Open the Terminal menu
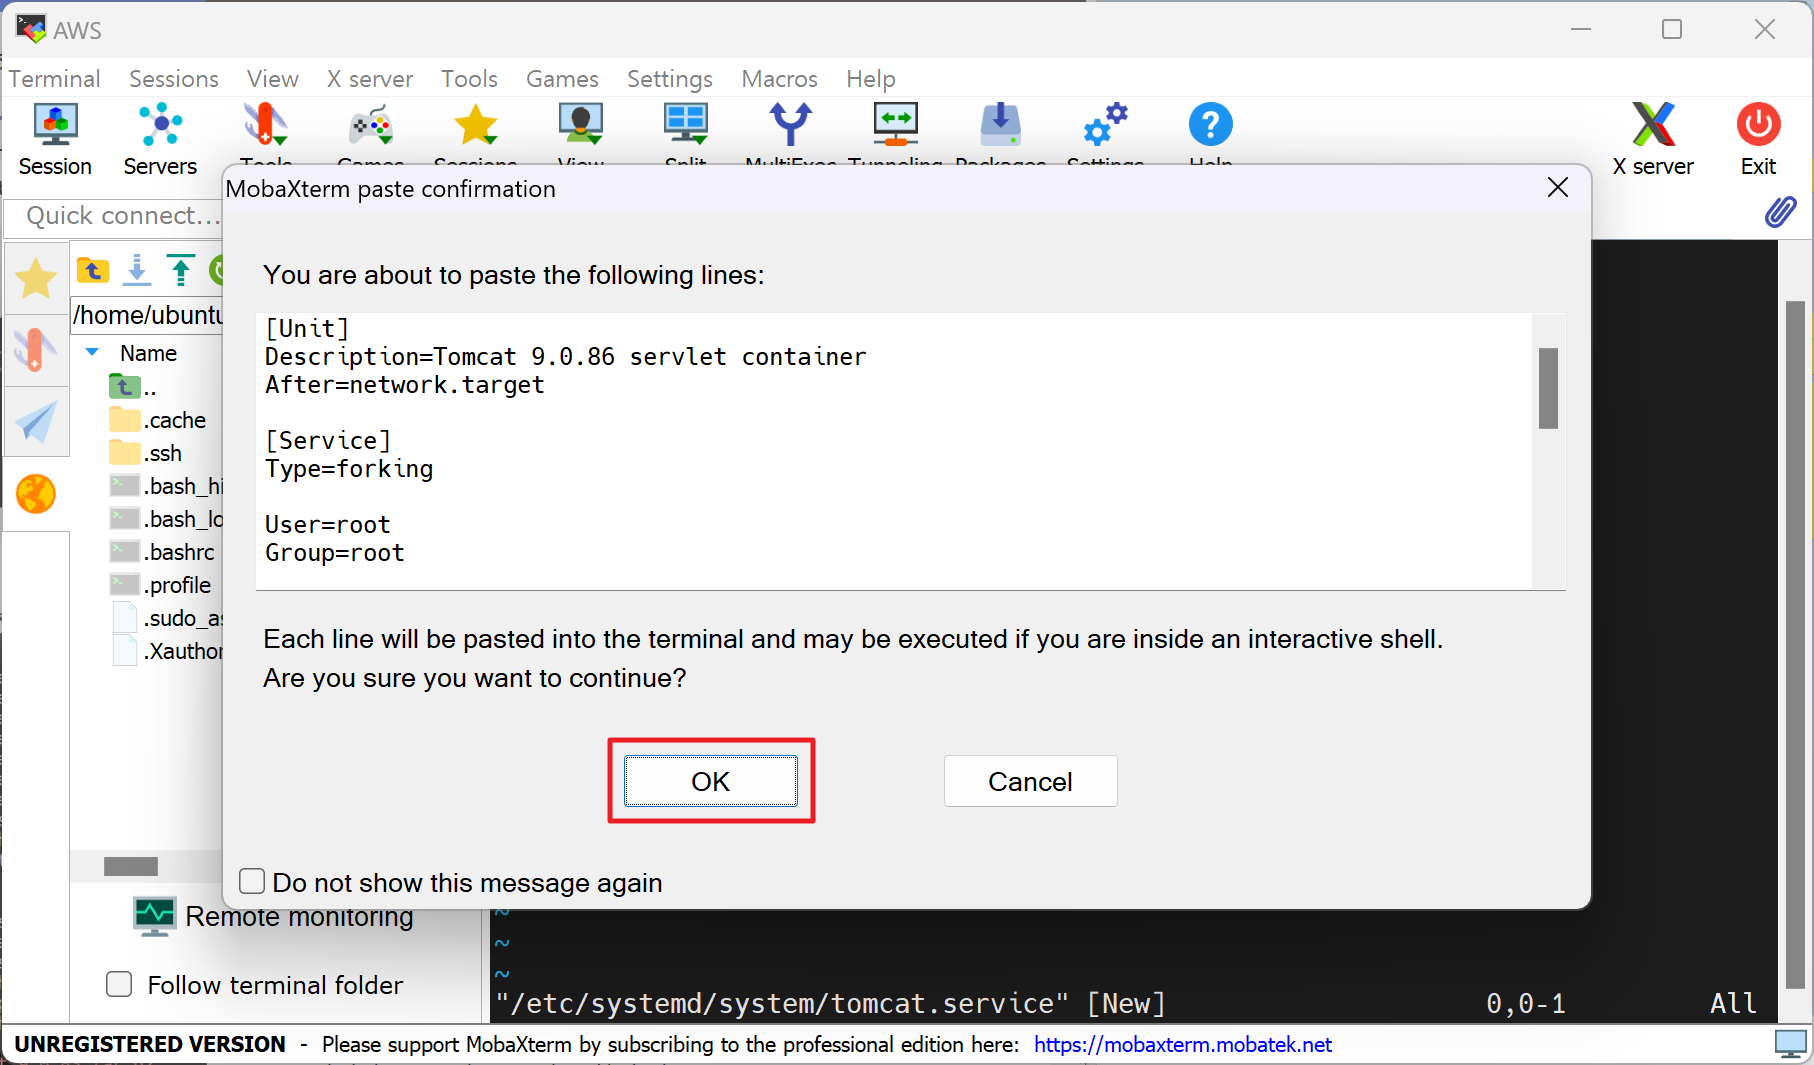This screenshot has width=1814, height=1065. 54,78
